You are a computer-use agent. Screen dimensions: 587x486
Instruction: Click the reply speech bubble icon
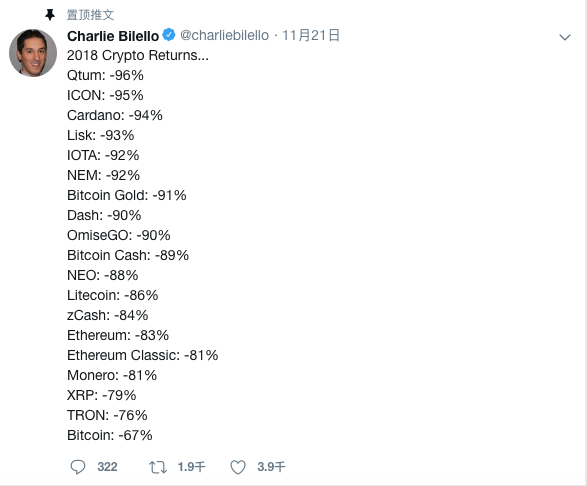point(78,467)
